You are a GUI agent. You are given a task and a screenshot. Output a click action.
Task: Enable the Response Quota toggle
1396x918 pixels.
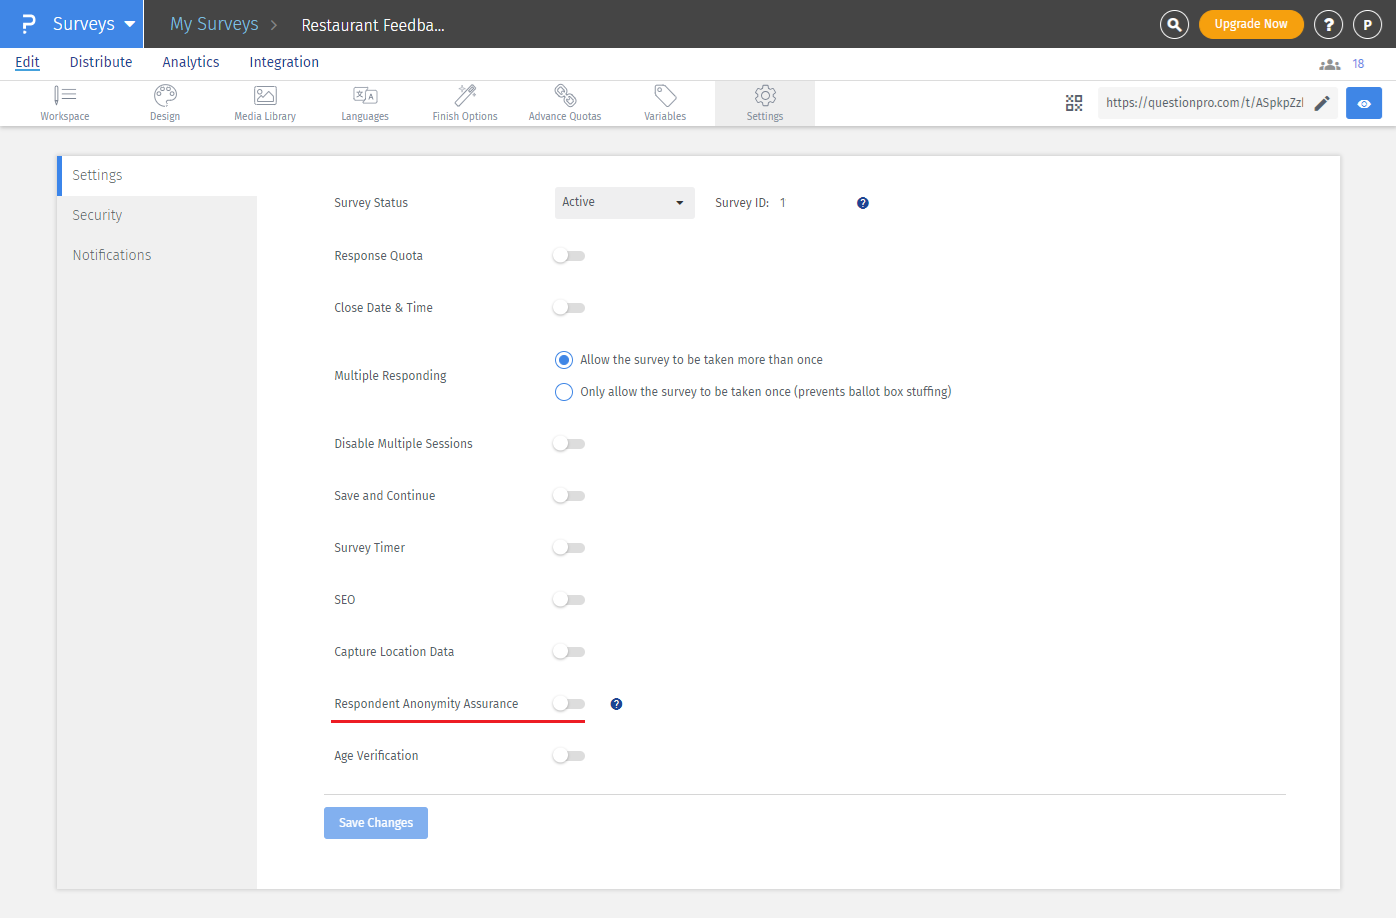pyautogui.click(x=568, y=255)
